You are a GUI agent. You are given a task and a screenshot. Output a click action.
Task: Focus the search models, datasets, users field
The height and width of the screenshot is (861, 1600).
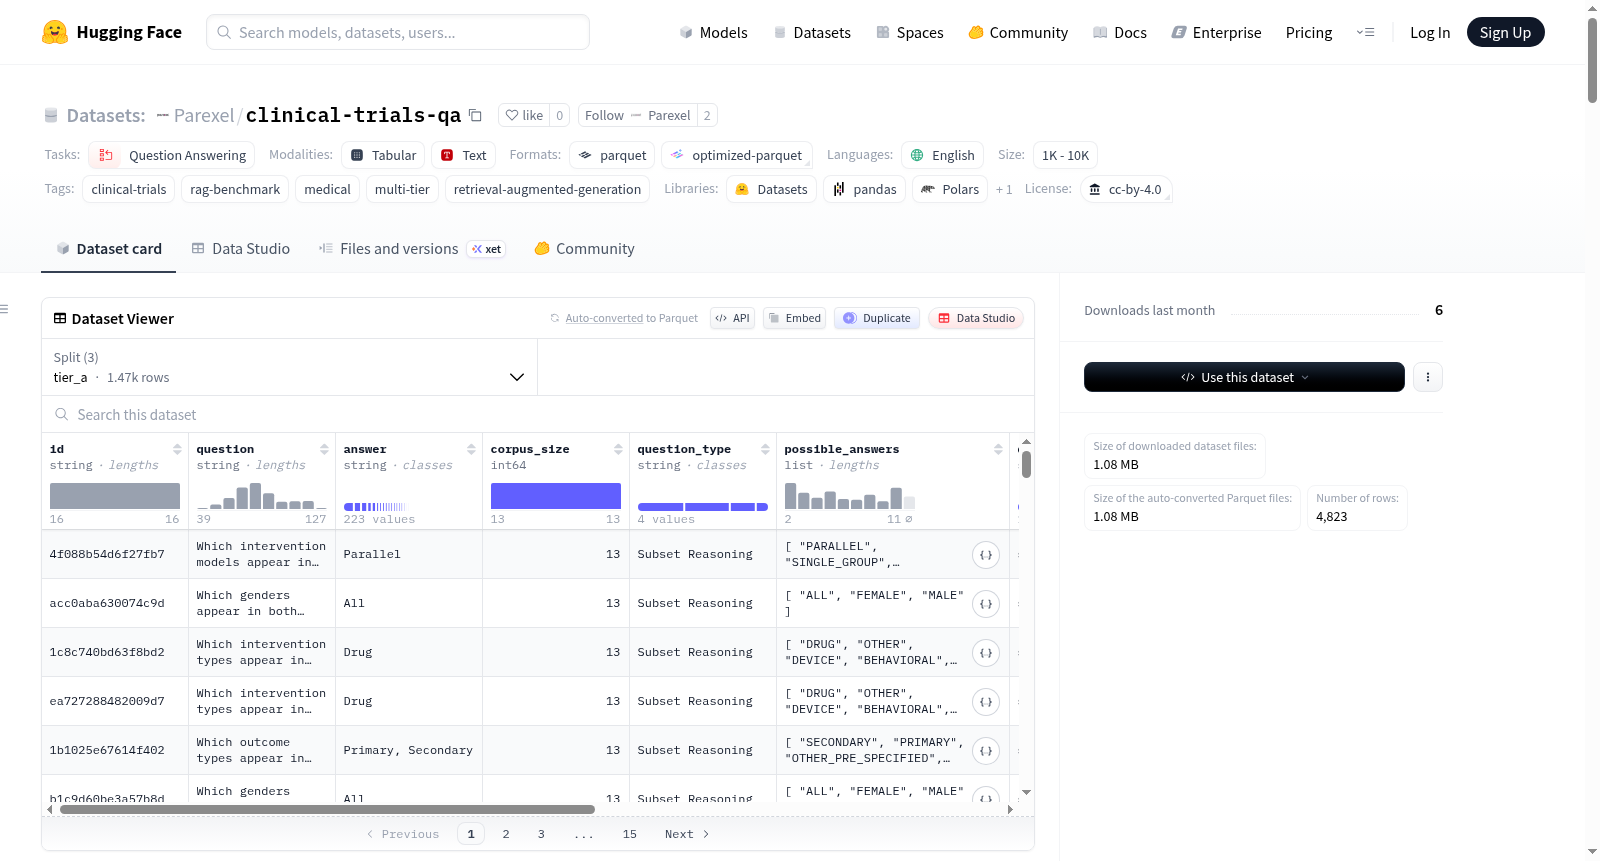click(x=398, y=32)
